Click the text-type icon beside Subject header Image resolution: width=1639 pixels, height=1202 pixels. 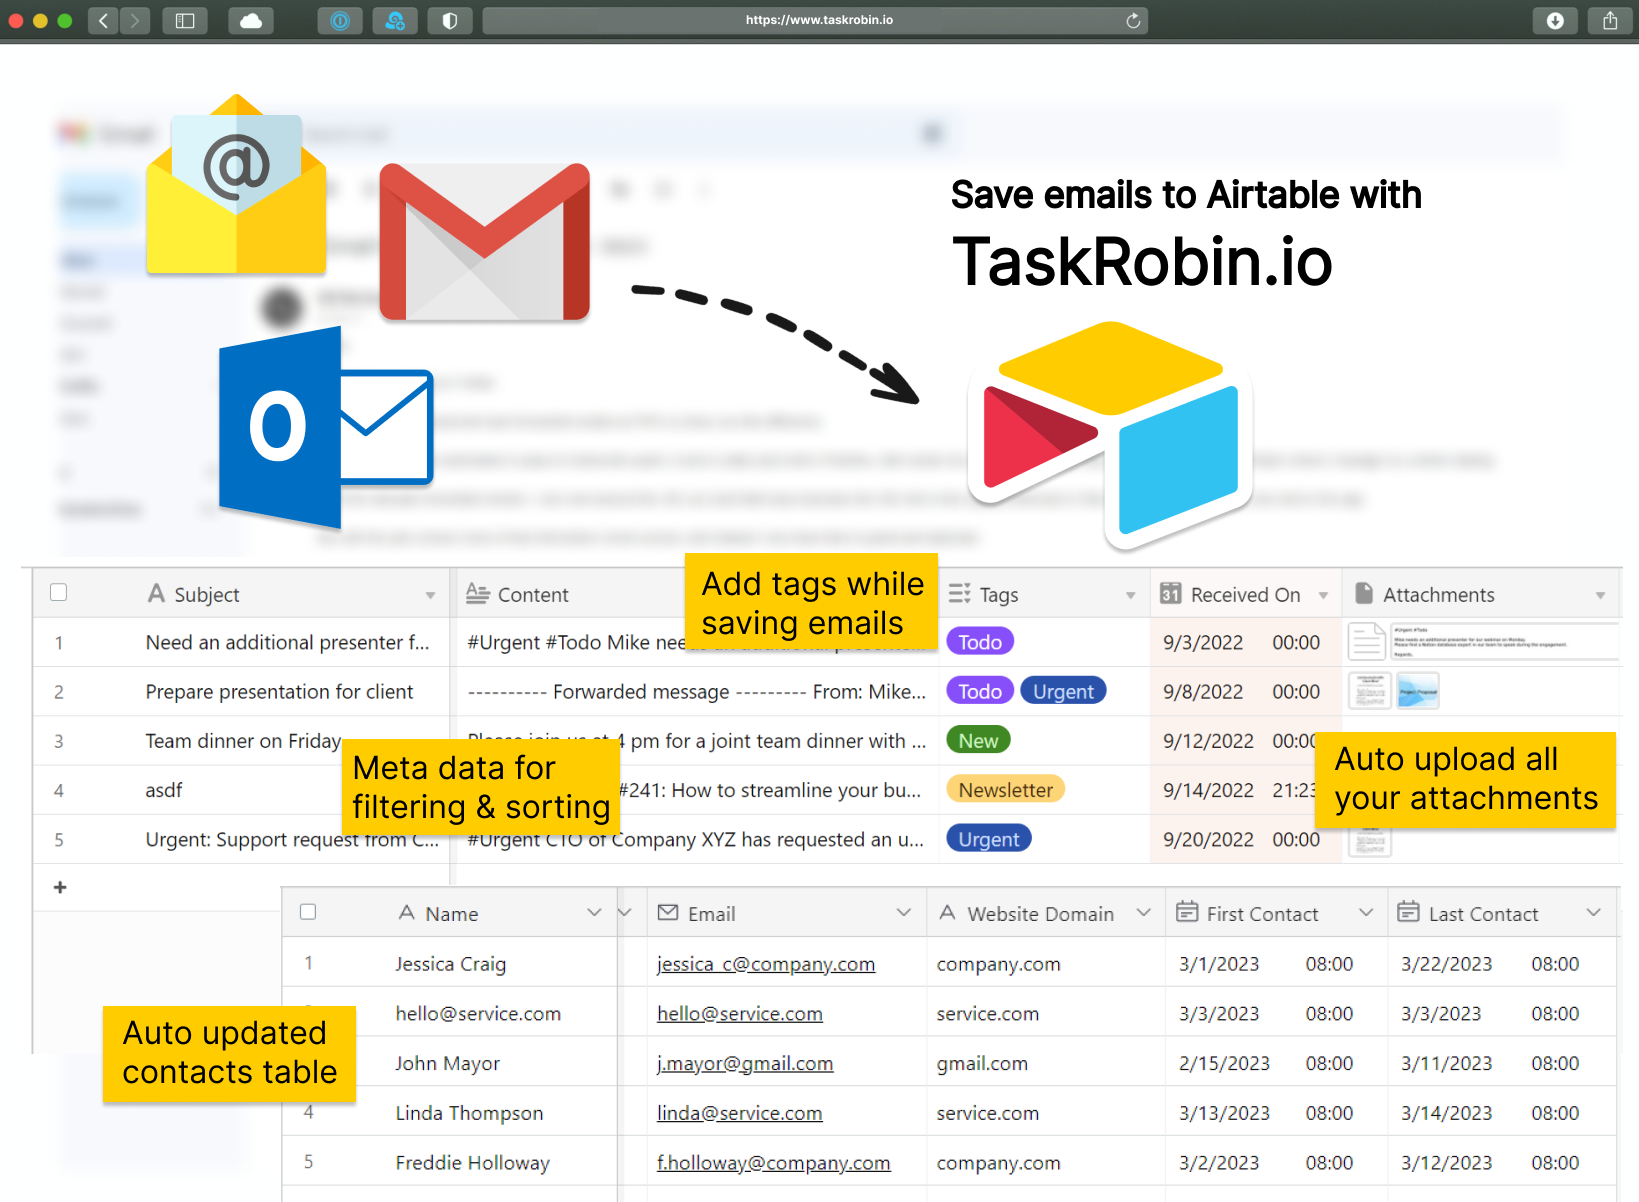click(156, 594)
